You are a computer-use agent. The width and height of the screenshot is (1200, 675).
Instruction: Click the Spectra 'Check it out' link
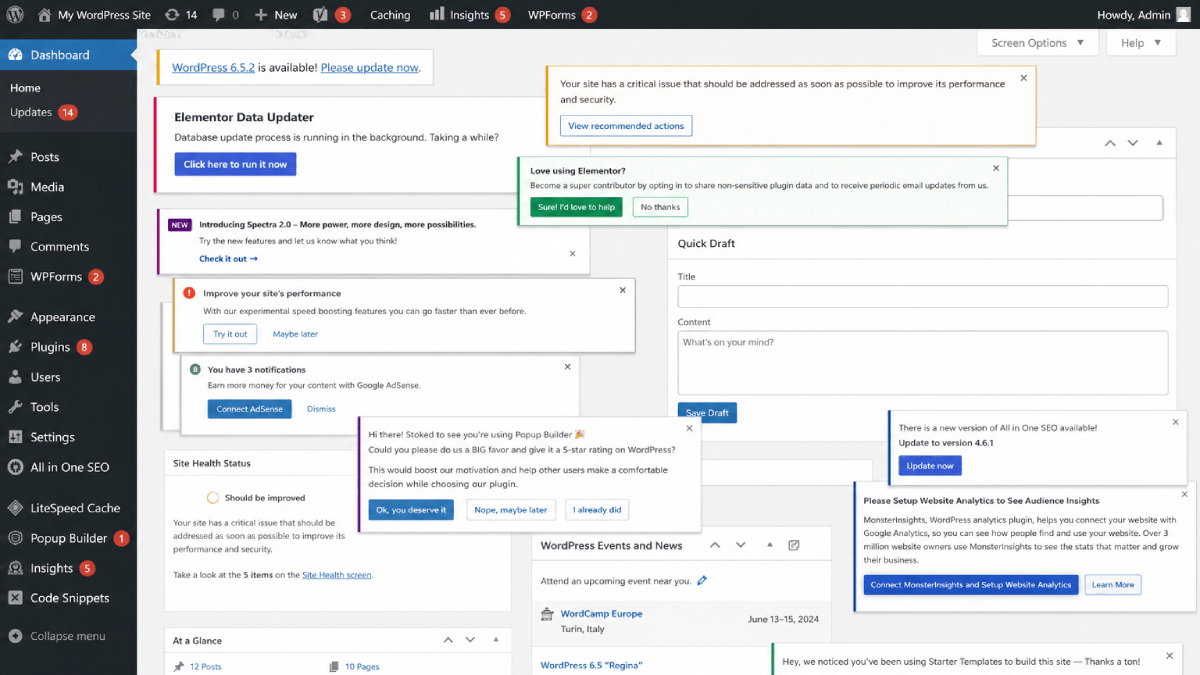(x=228, y=259)
